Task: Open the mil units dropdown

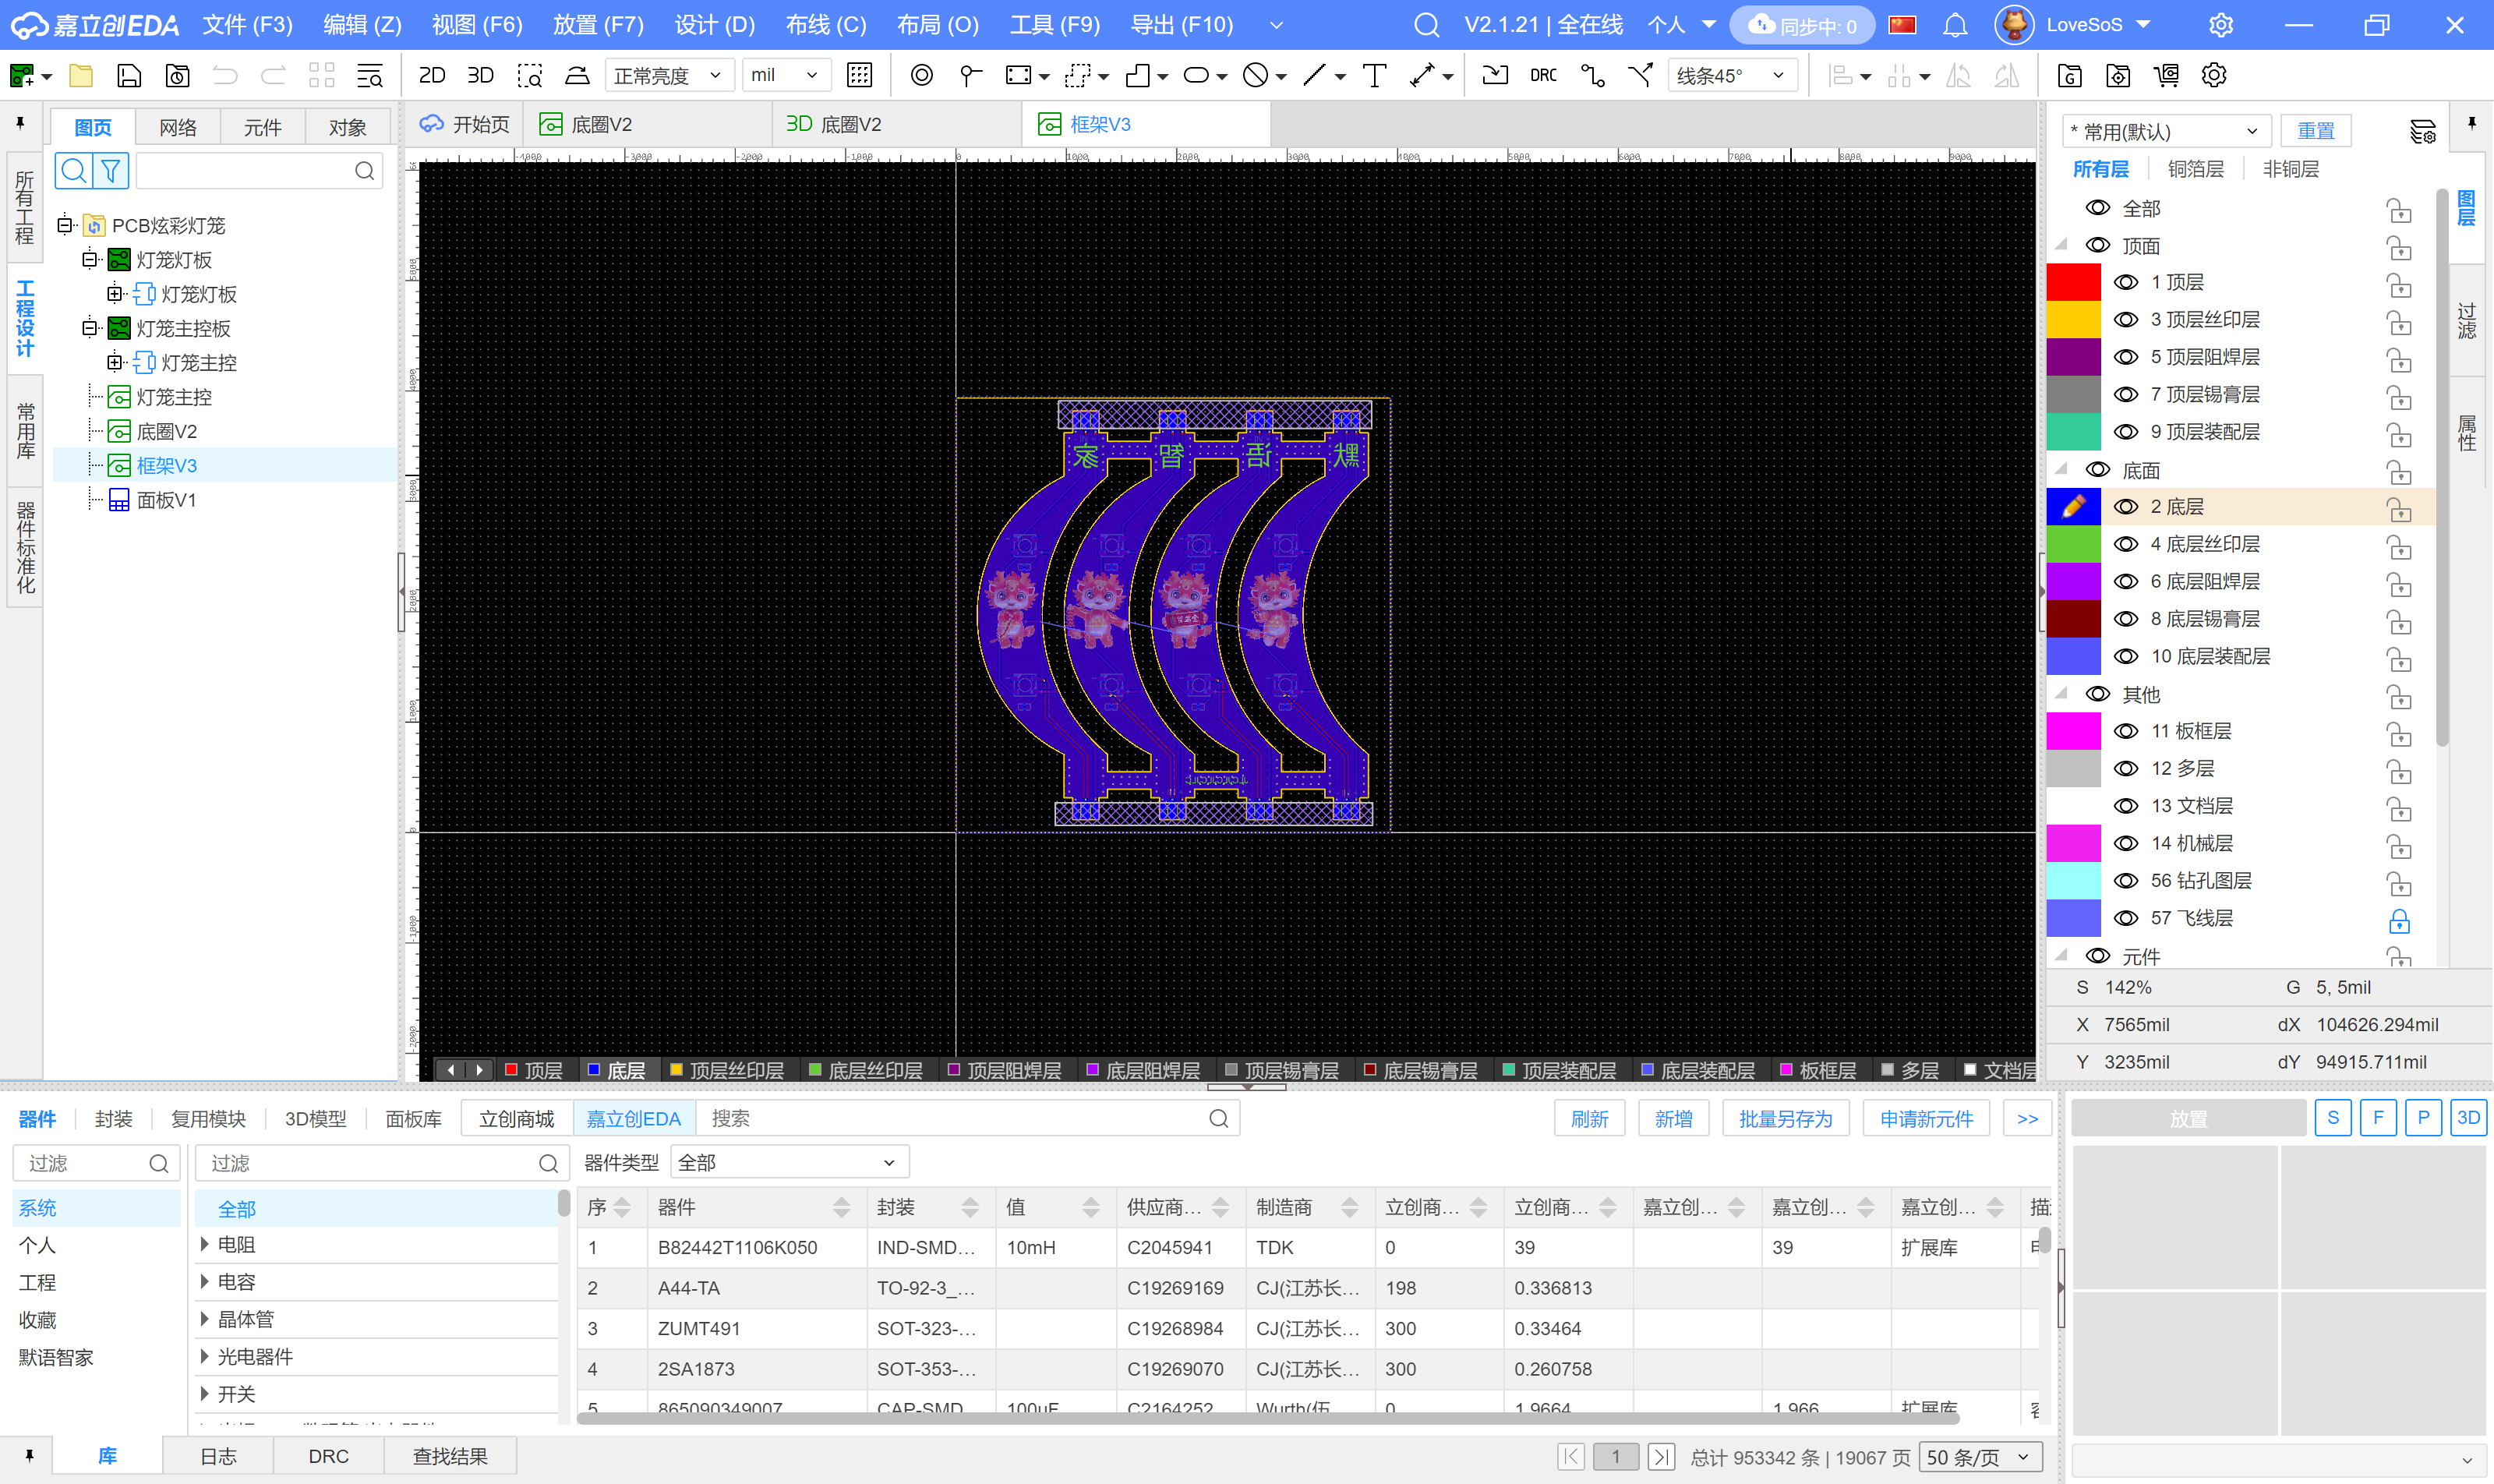Action: [x=785, y=75]
